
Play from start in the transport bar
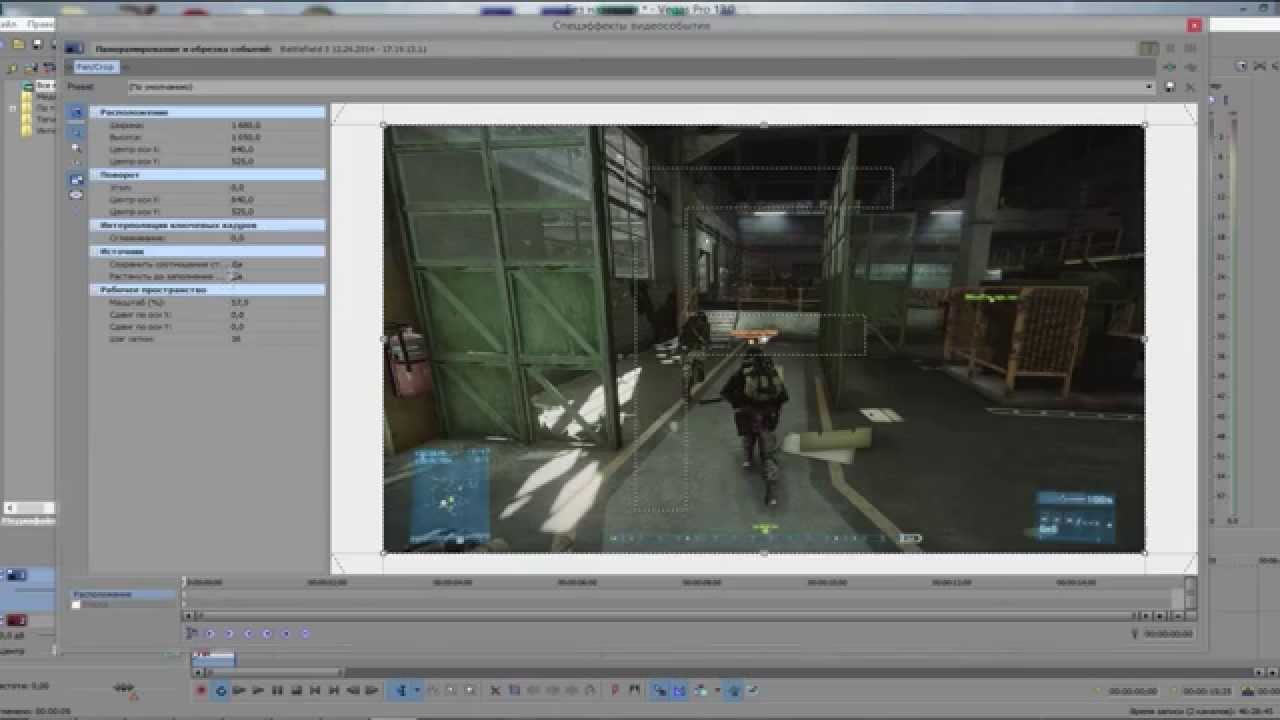click(x=240, y=690)
